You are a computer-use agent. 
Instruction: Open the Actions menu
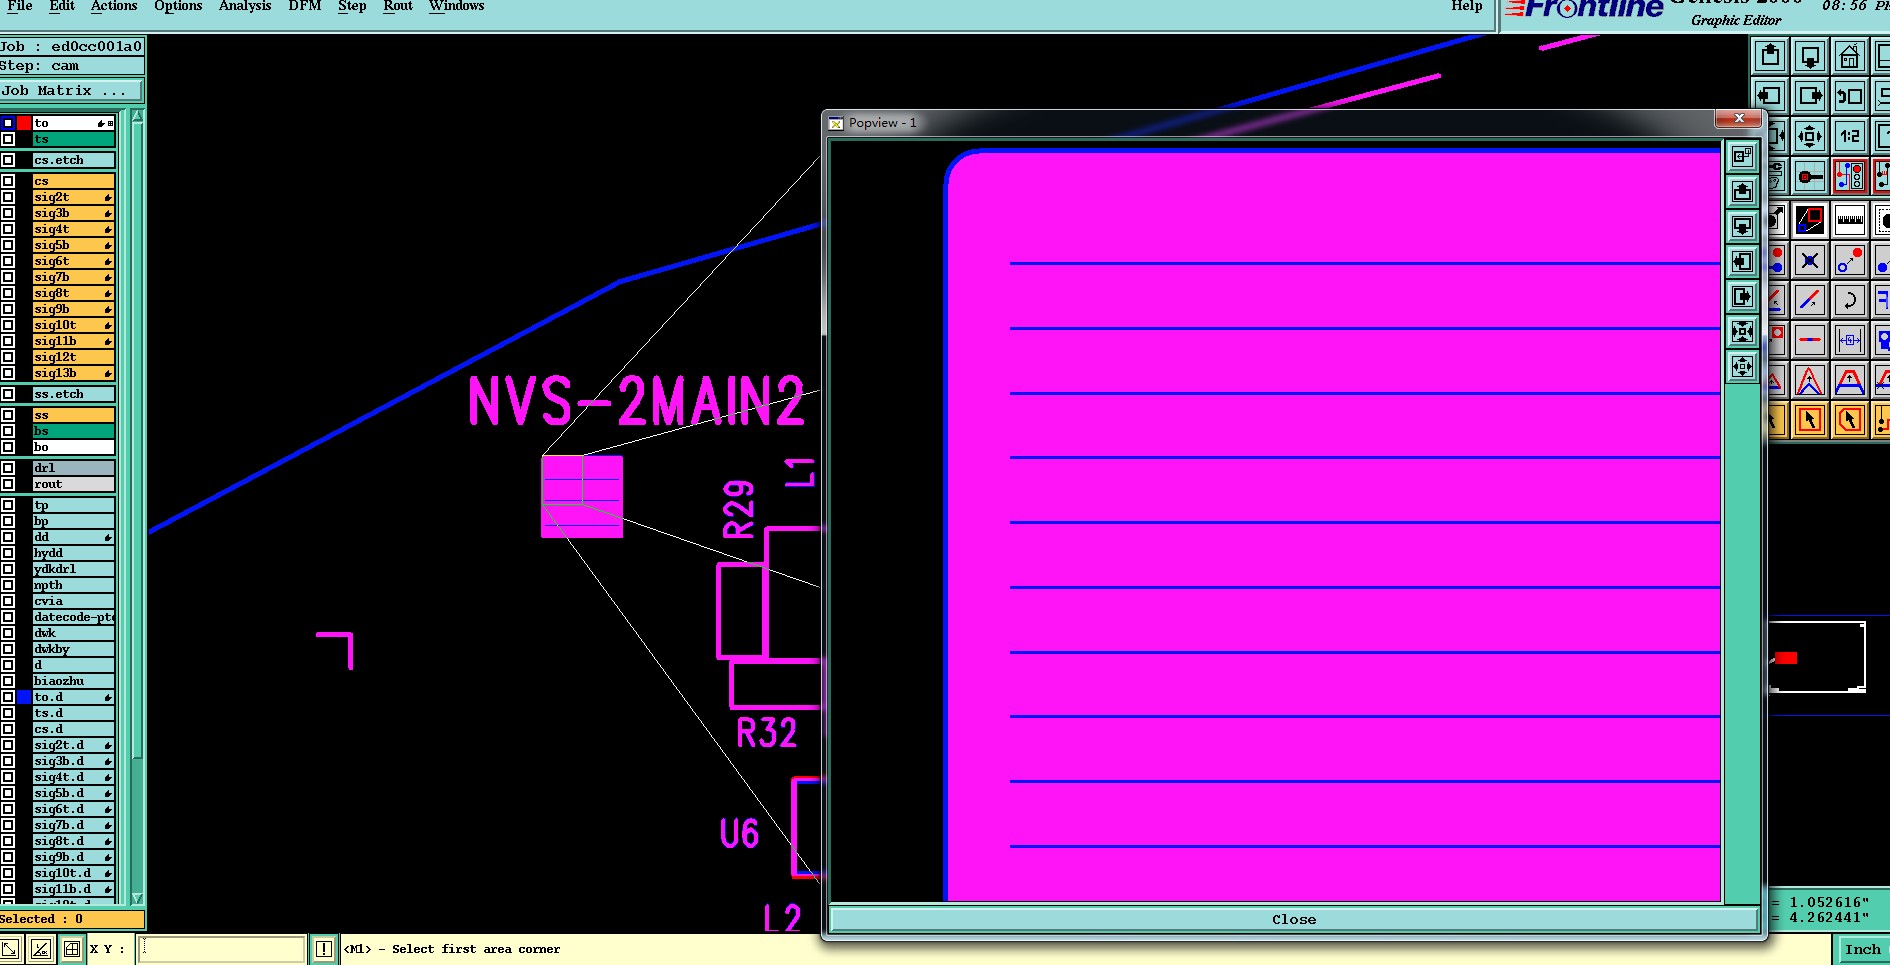click(114, 6)
